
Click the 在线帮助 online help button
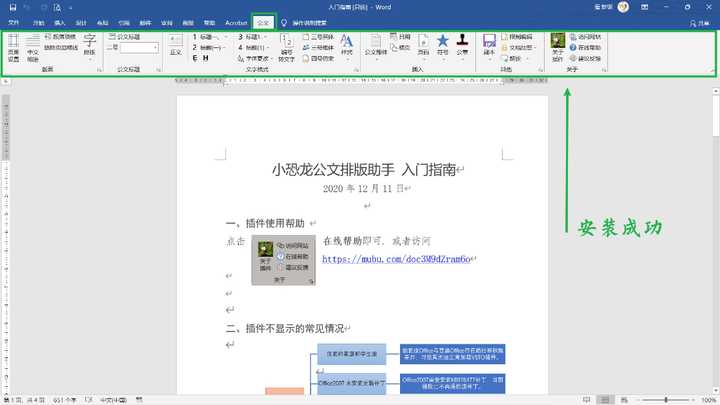pyautogui.click(x=585, y=47)
